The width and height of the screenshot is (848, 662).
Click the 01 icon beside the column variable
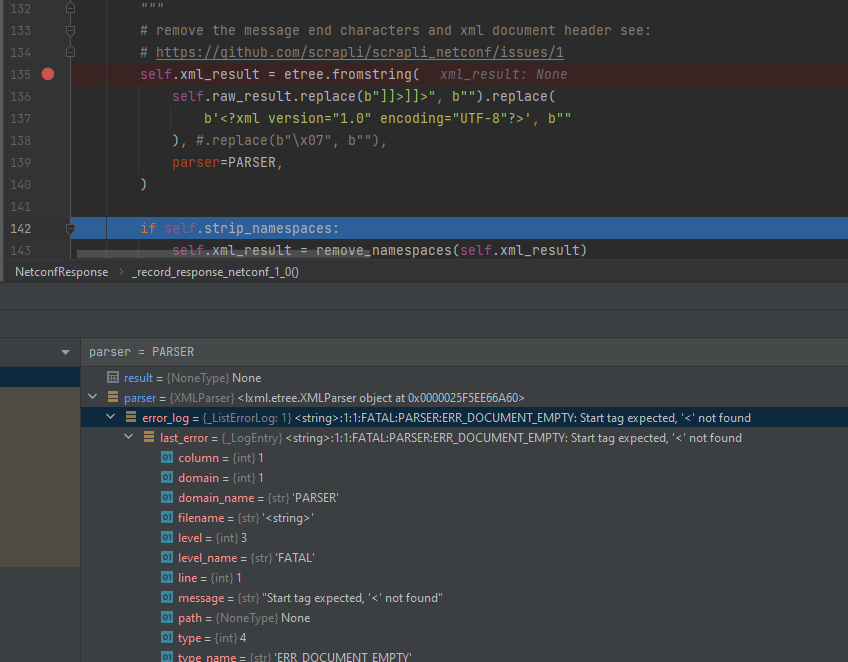click(x=166, y=457)
